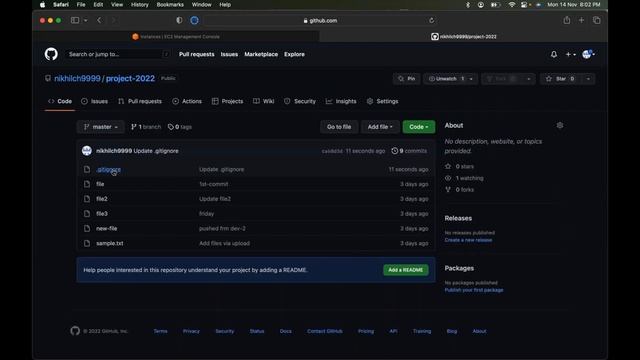This screenshot has height=360, width=640.
Task: Go to Marketplace
Action: pyautogui.click(x=261, y=54)
